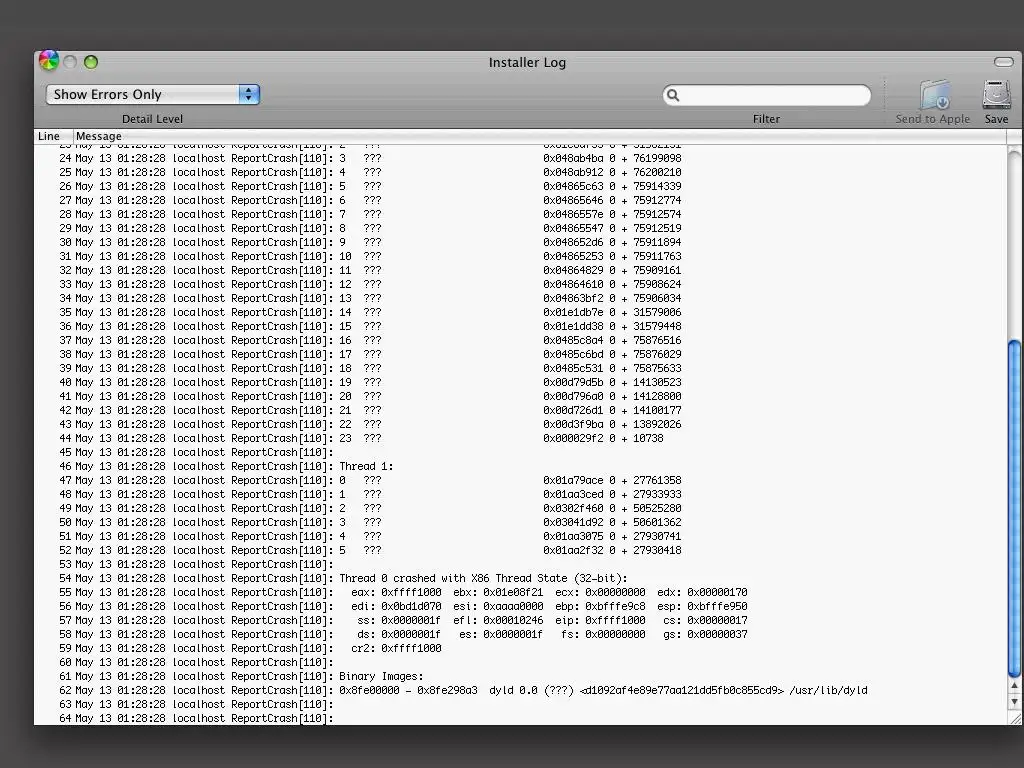Select log line 38 with 0x0485c6bd

(520, 355)
